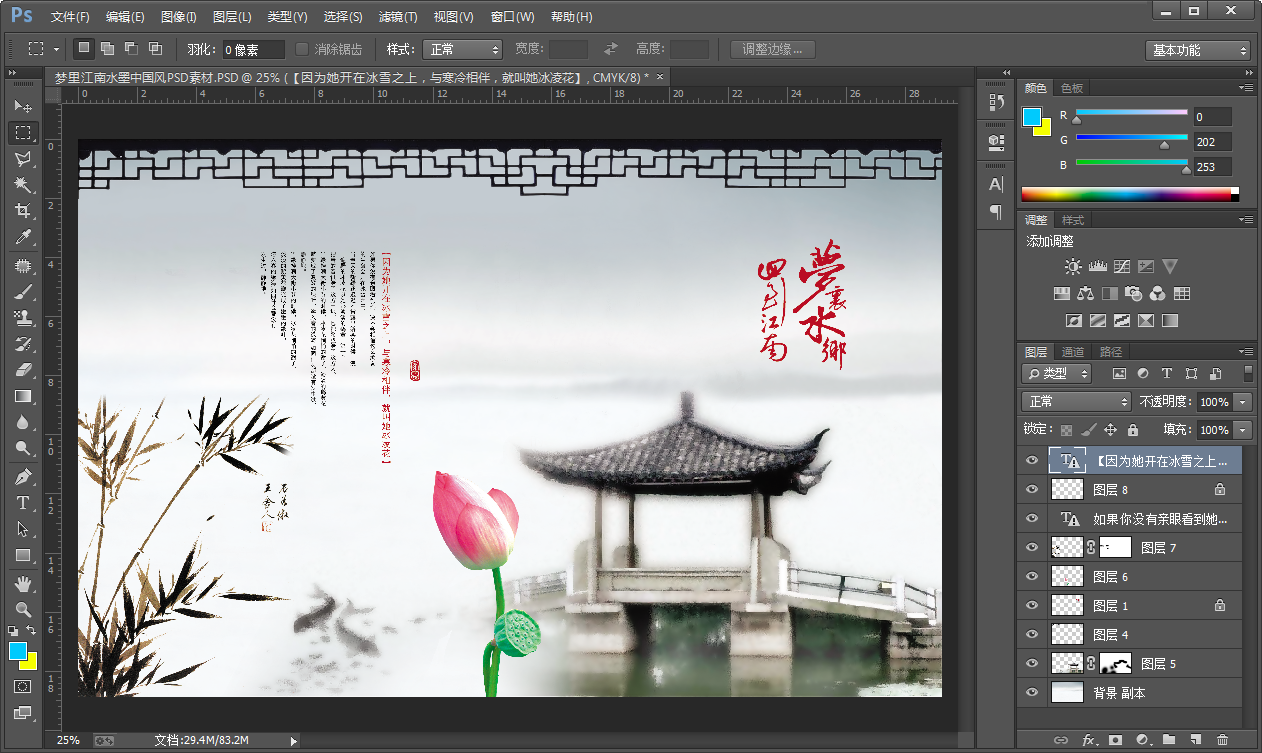The width and height of the screenshot is (1262, 753).
Task: Toggle visibility of 图层 8
Action: (1032, 490)
